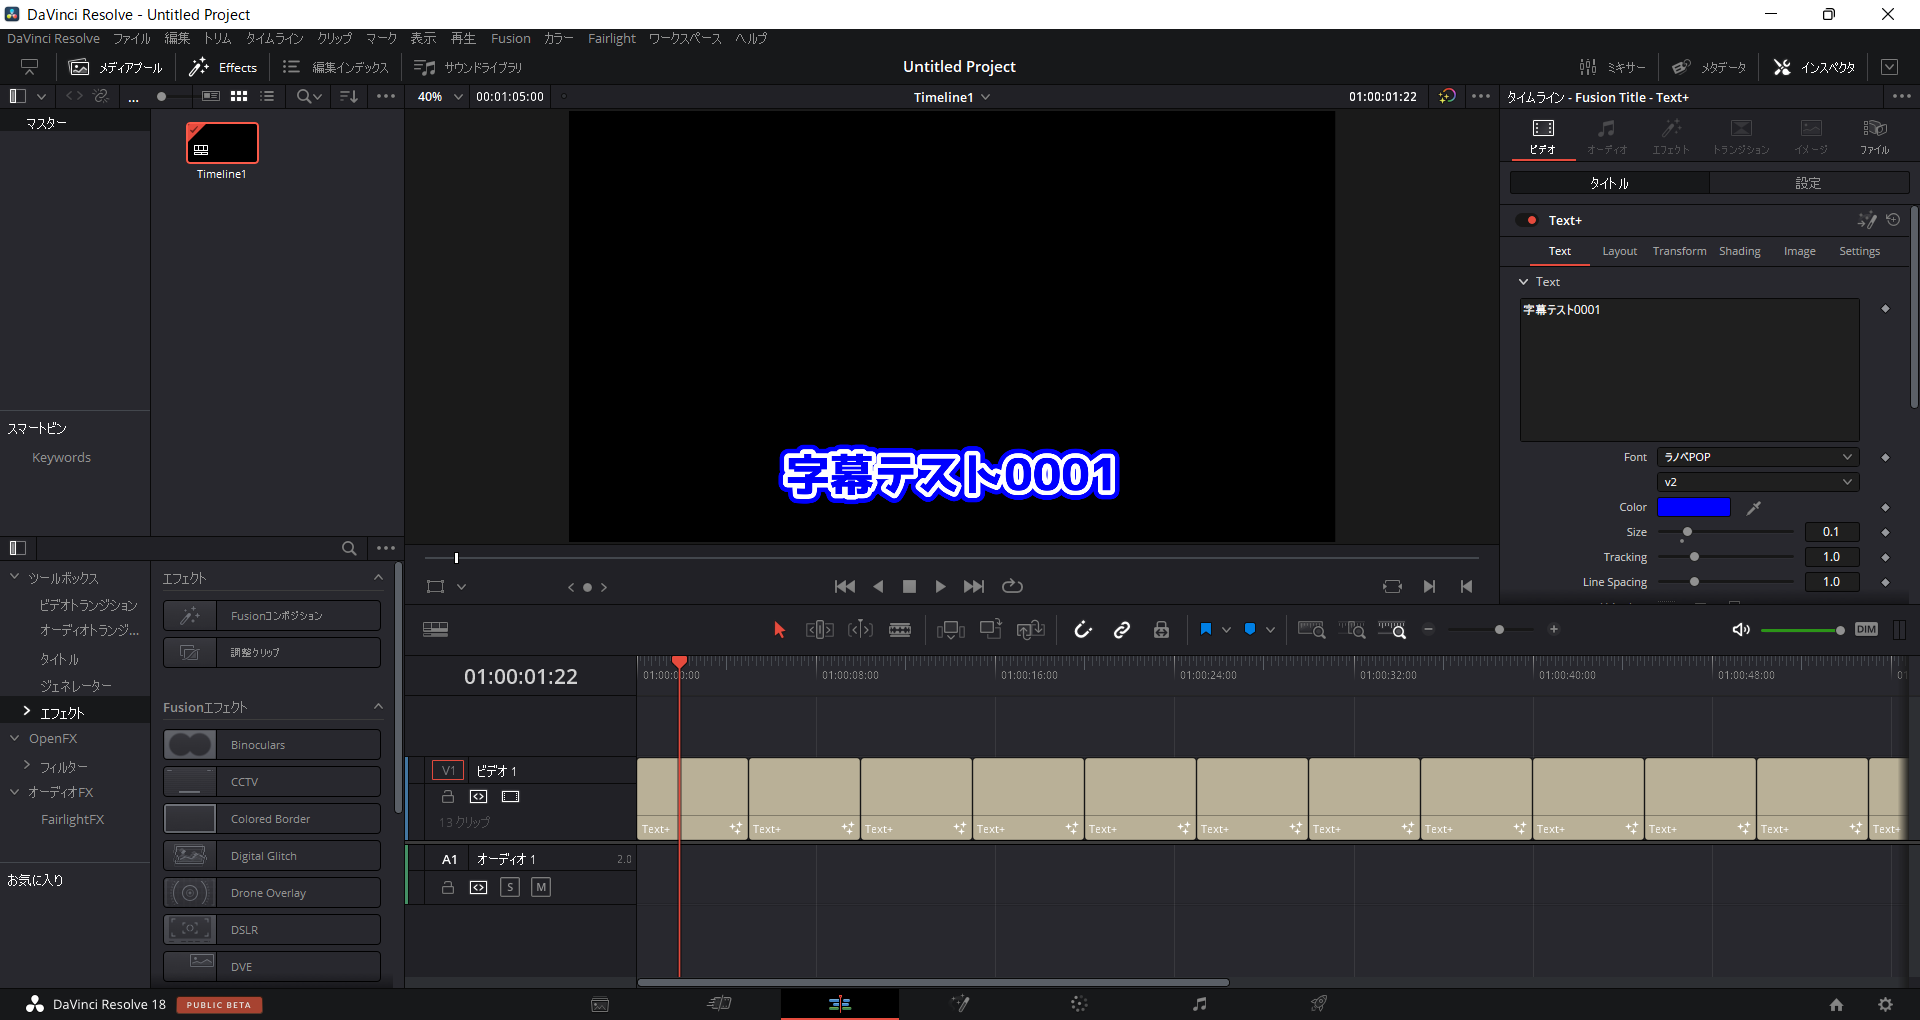Screen dimensions: 1920x1020
Task: Open the 編集インデックス panel
Action: (x=336, y=68)
